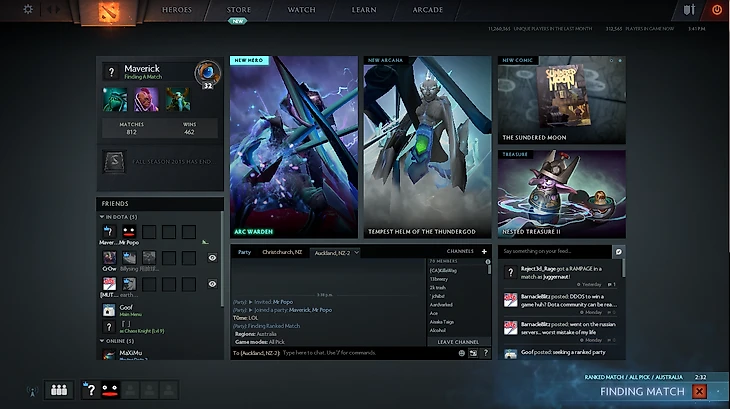Click Reject3d_Rage's feed avatar
Image resolution: width=730 pixels, height=409 pixels.
pyautogui.click(x=511, y=272)
